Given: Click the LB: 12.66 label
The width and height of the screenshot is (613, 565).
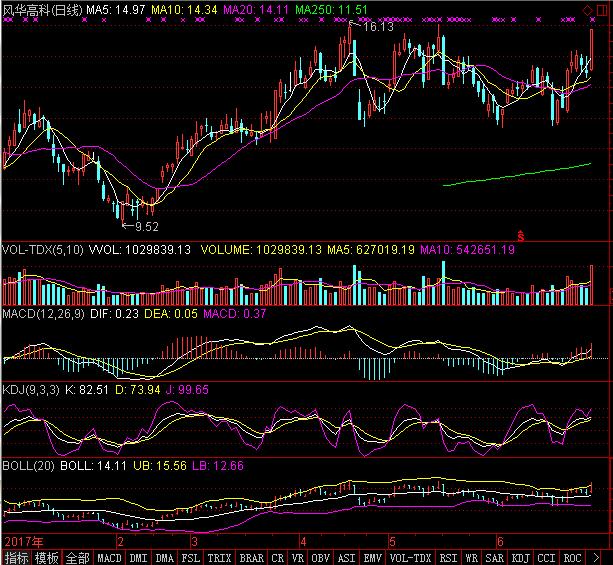Looking at the screenshot, I should pos(218,466).
